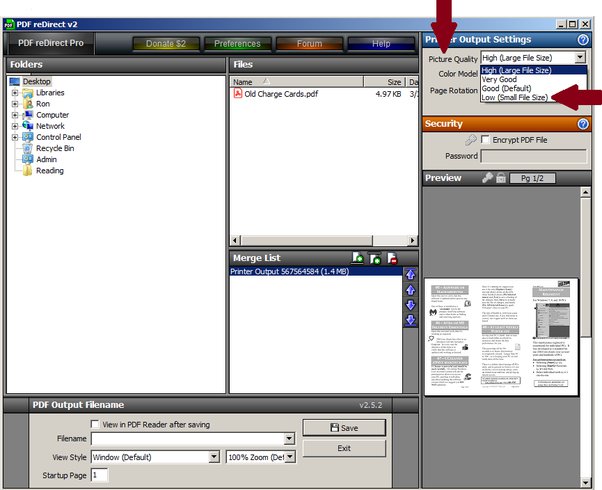The image size is (602, 490).
Task: Click the PDF reDirect Pro button
Action: 50,43
